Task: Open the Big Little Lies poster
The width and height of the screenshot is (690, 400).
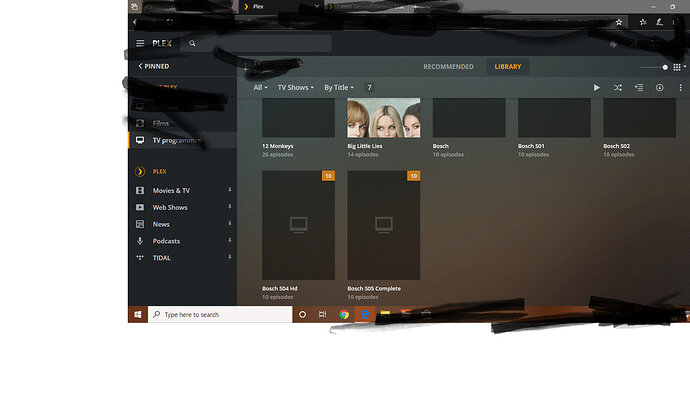Action: click(x=384, y=117)
